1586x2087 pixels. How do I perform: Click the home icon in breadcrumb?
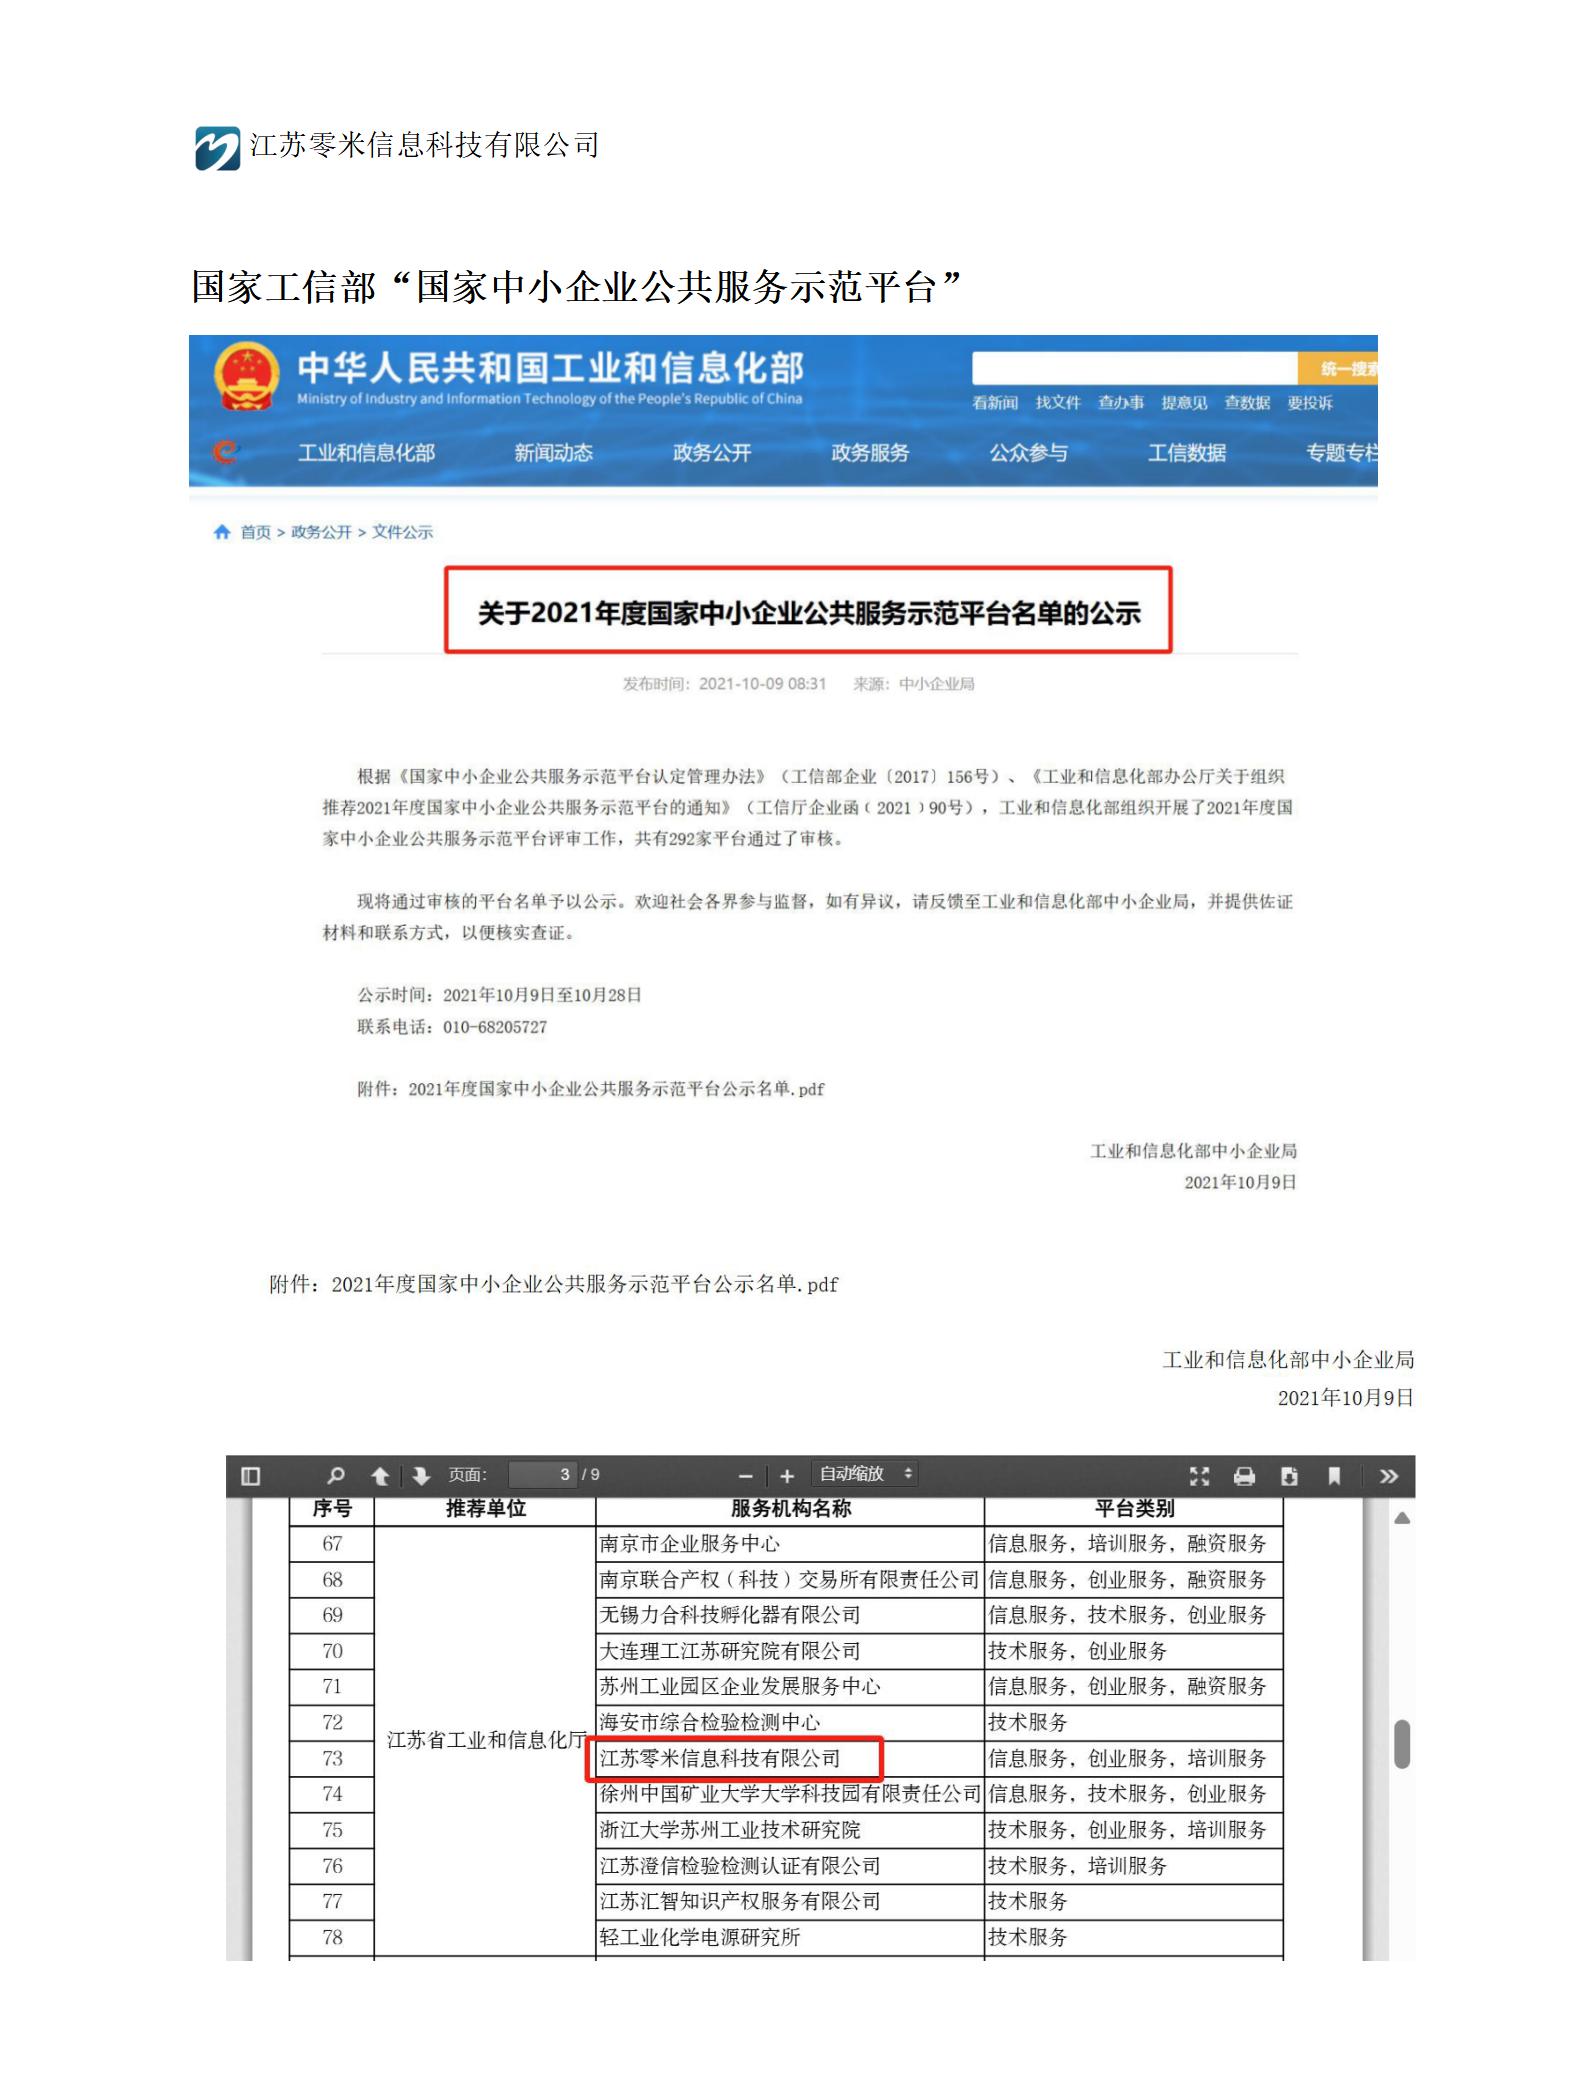(222, 532)
